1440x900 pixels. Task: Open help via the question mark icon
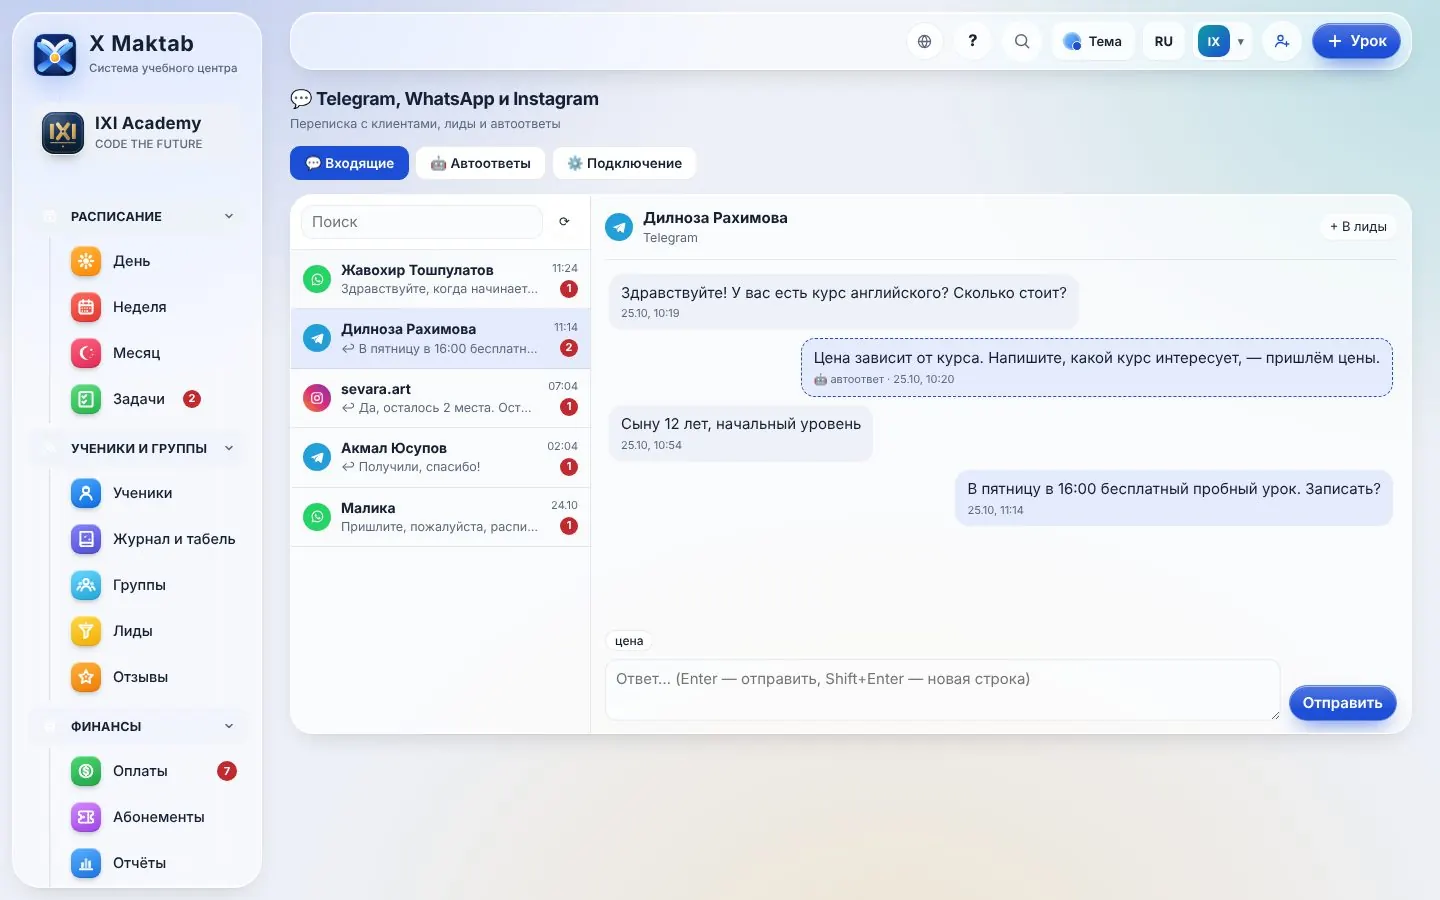click(972, 41)
